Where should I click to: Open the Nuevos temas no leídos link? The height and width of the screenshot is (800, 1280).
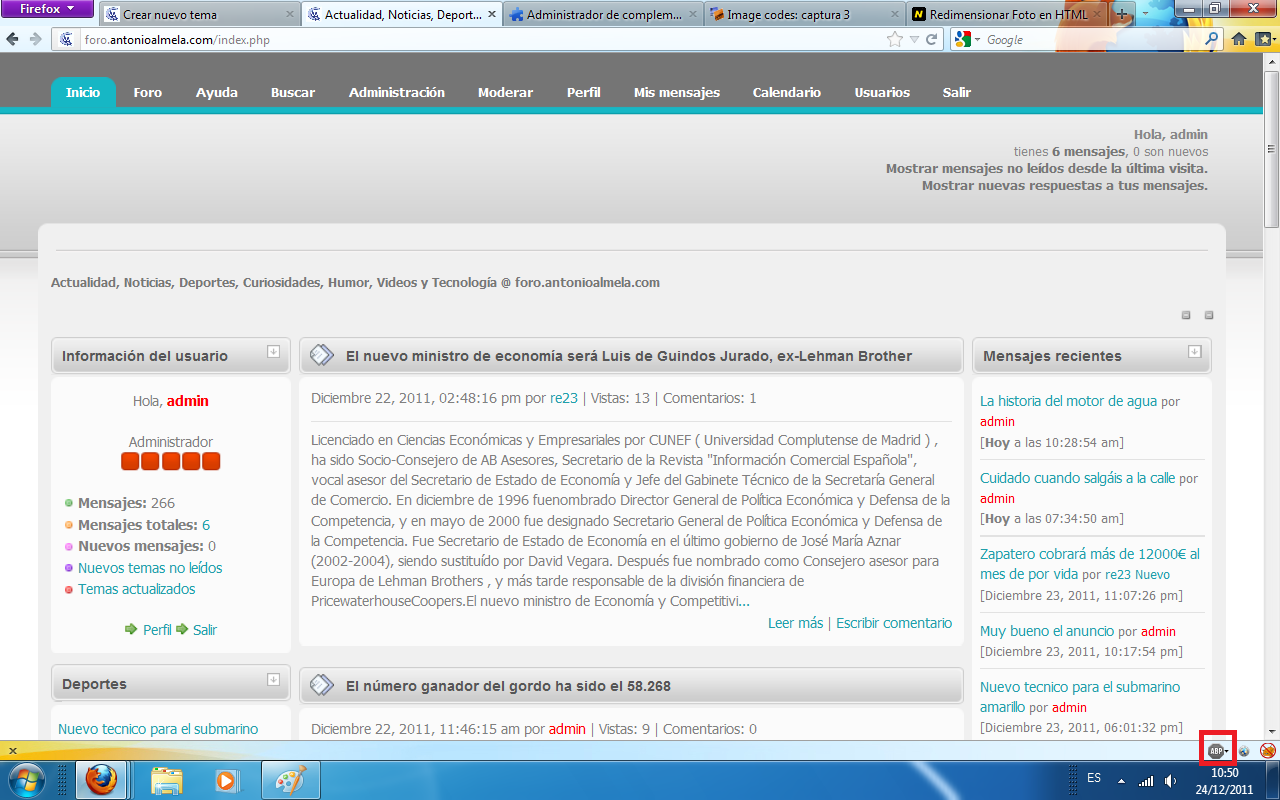[150, 568]
